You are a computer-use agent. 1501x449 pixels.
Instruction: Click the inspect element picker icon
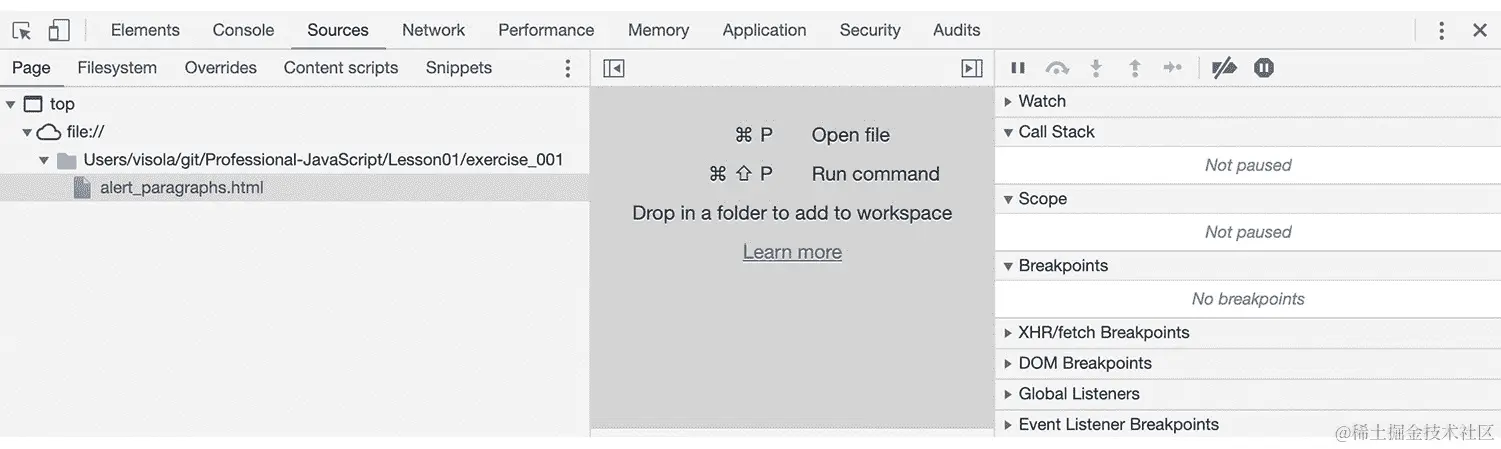21,30
